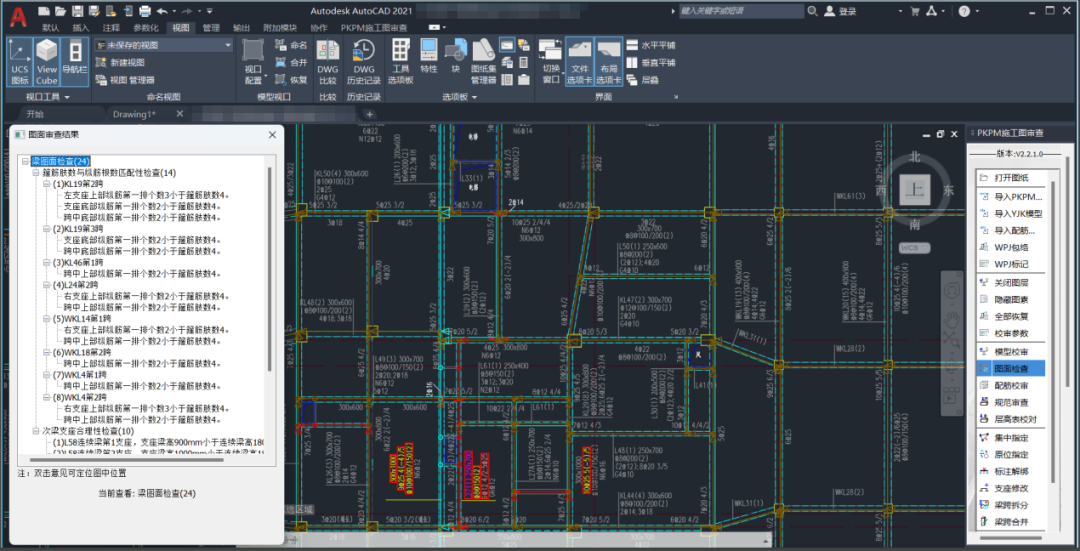Open the help question mark icon
Viewport: 1080px width, 551px height.
pos(964,11)
